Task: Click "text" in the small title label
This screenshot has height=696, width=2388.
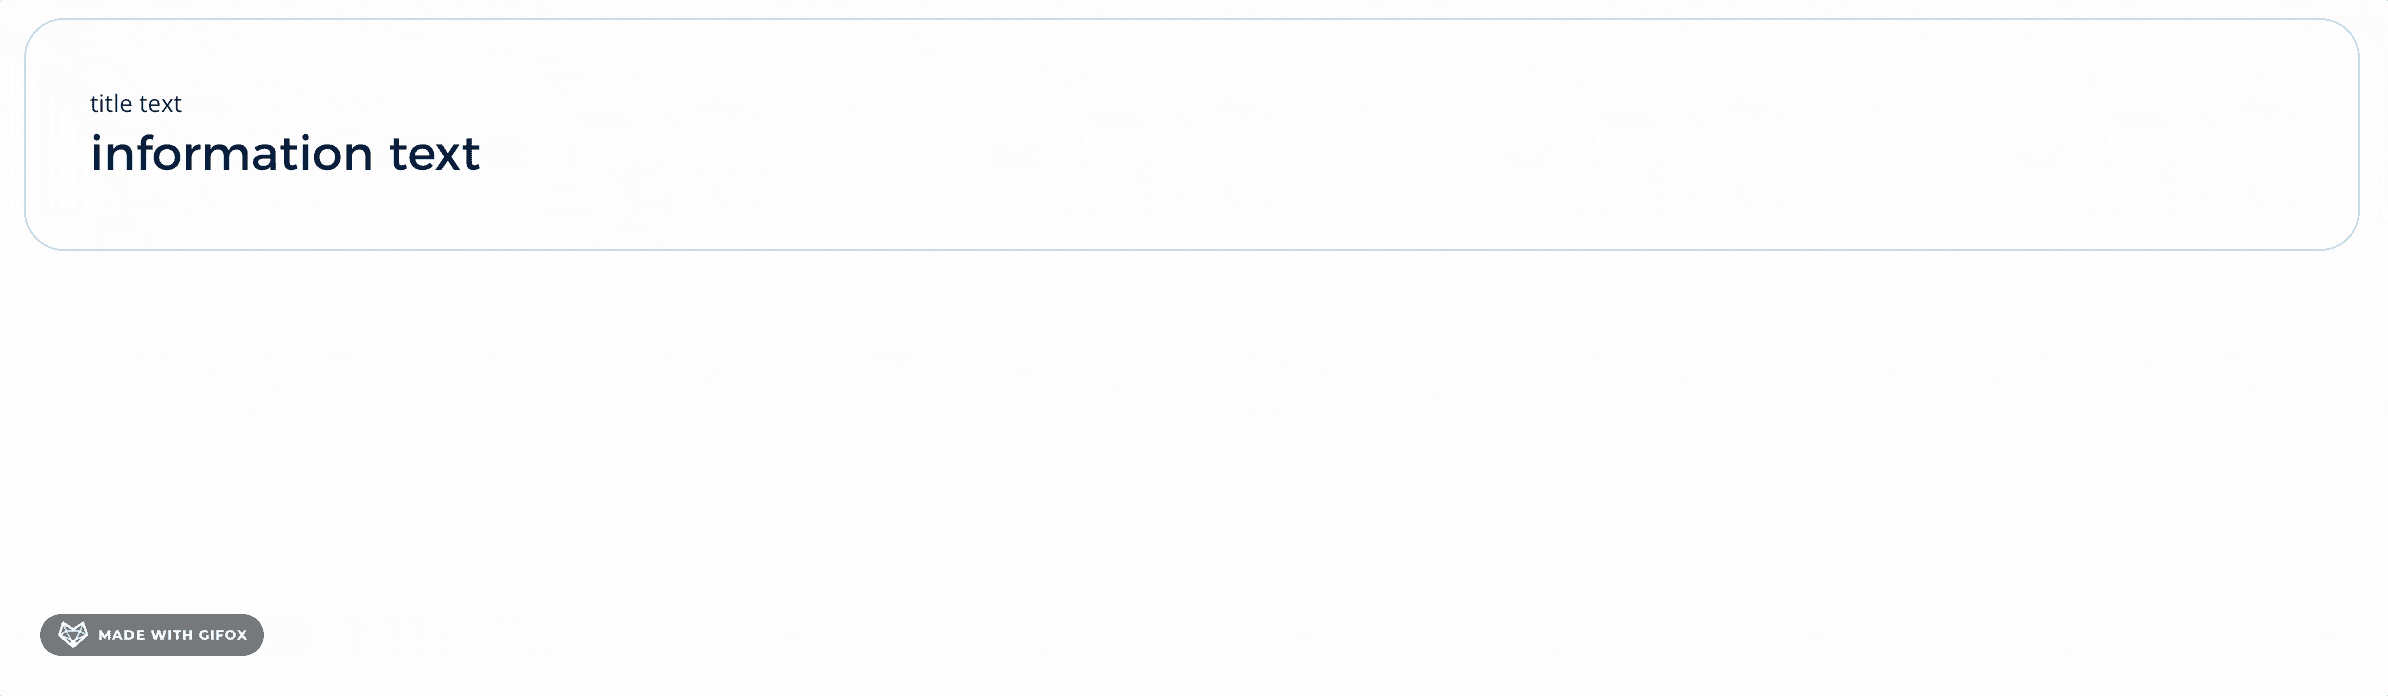Action: tap(160, 104)
